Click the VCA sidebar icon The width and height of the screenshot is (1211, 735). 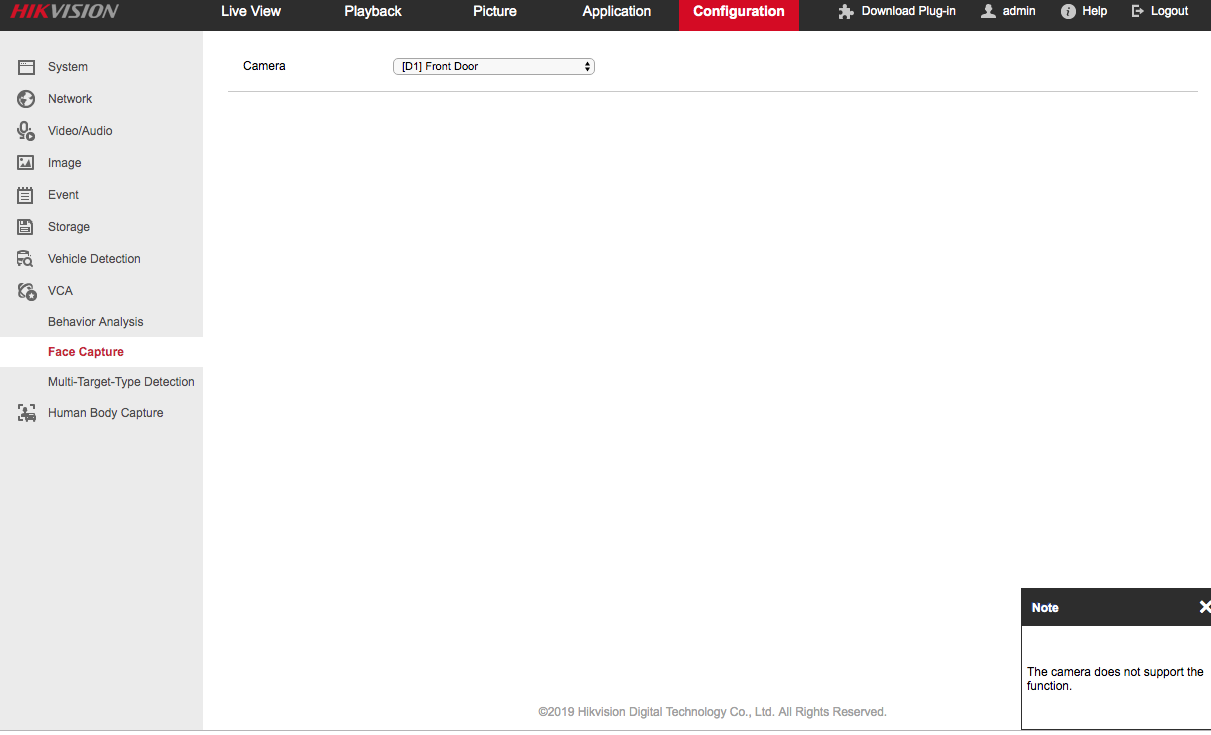coord(26,291)
